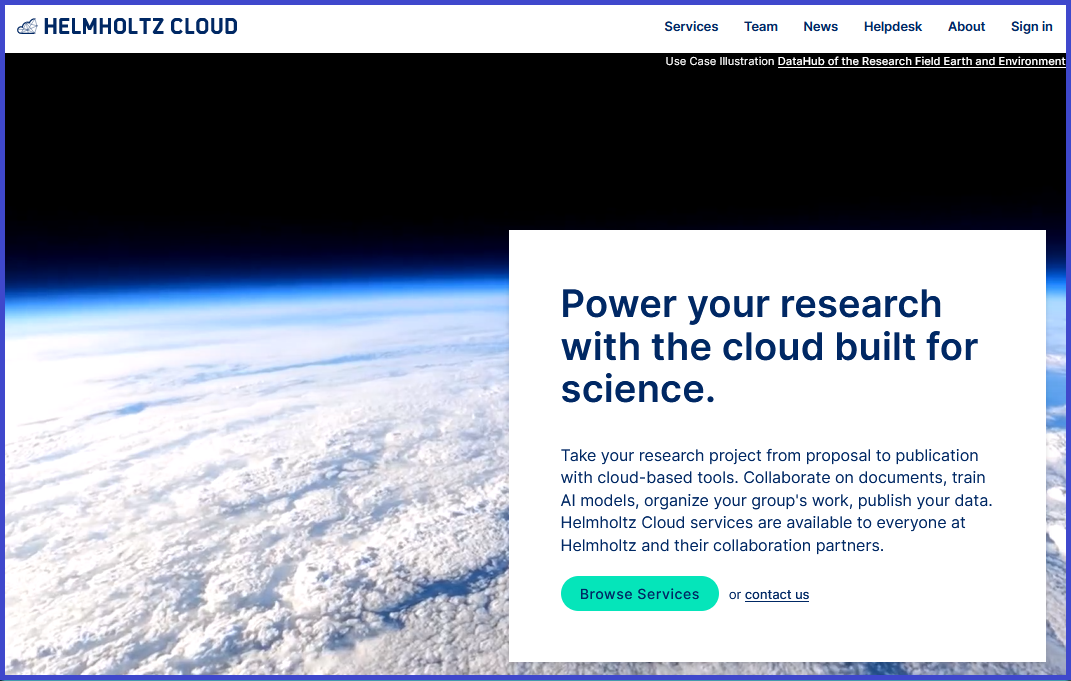
Task: Follow the contact us link
Action: point(777,595)
